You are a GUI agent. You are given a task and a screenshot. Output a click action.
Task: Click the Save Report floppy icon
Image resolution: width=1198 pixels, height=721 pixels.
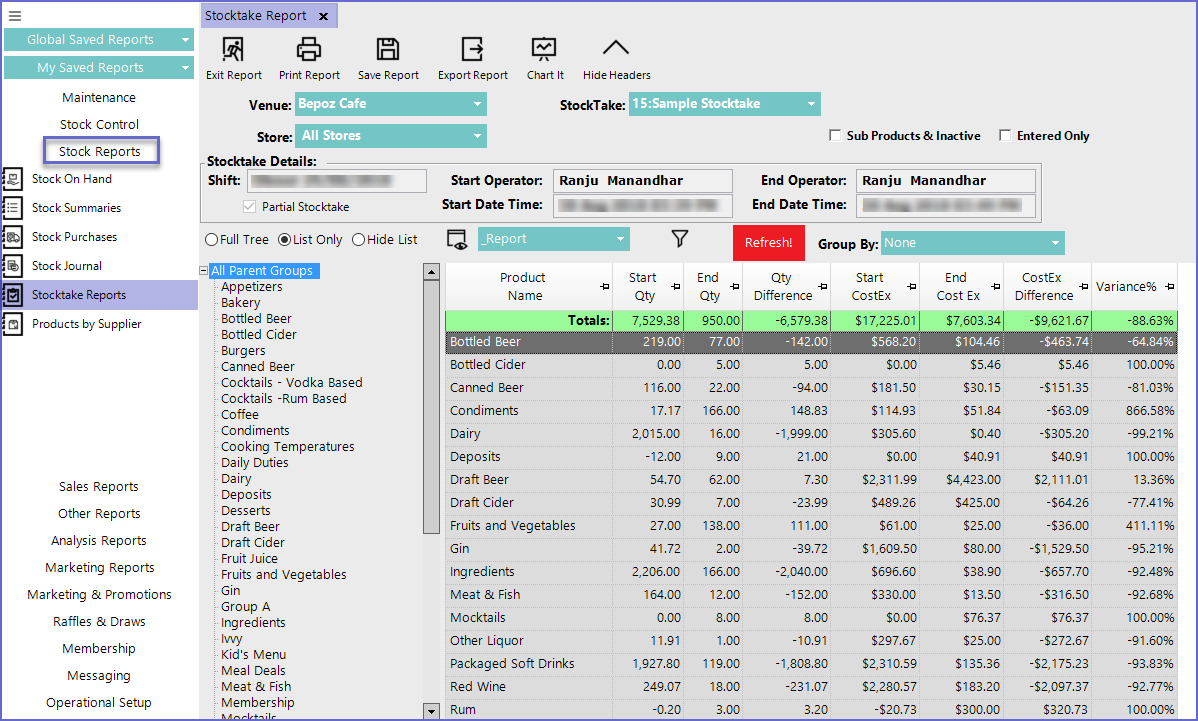[388, 50]
